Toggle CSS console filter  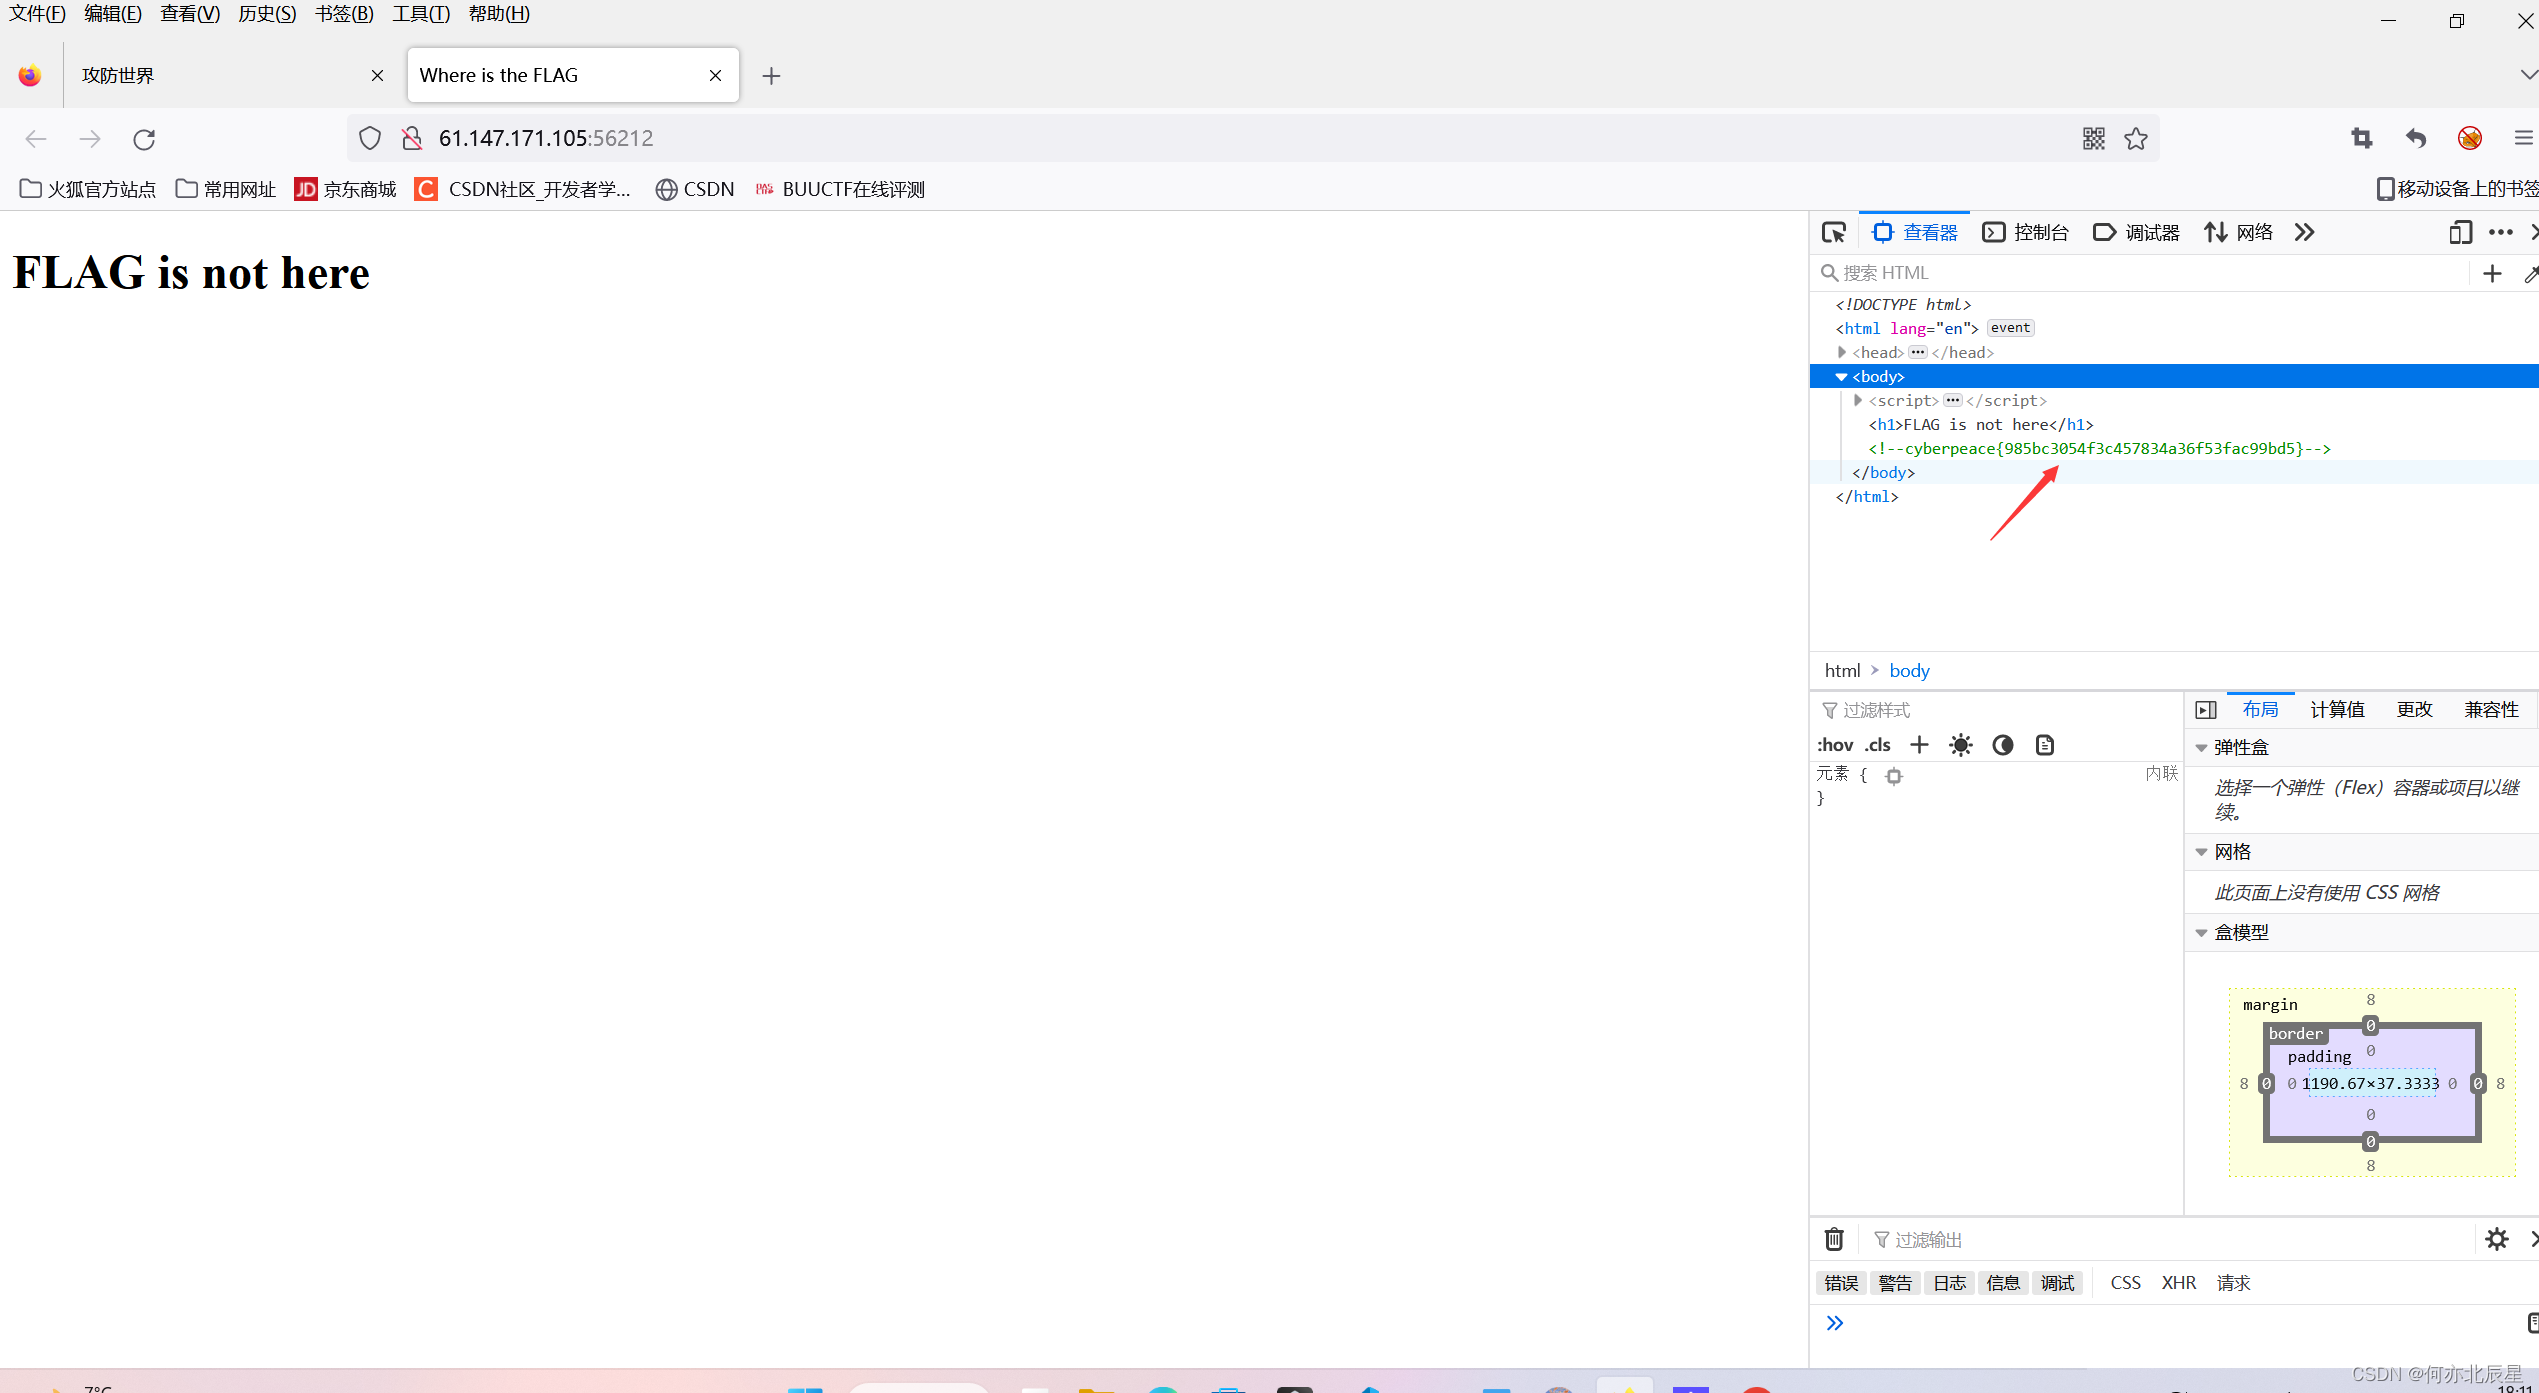[2125, 1283]
